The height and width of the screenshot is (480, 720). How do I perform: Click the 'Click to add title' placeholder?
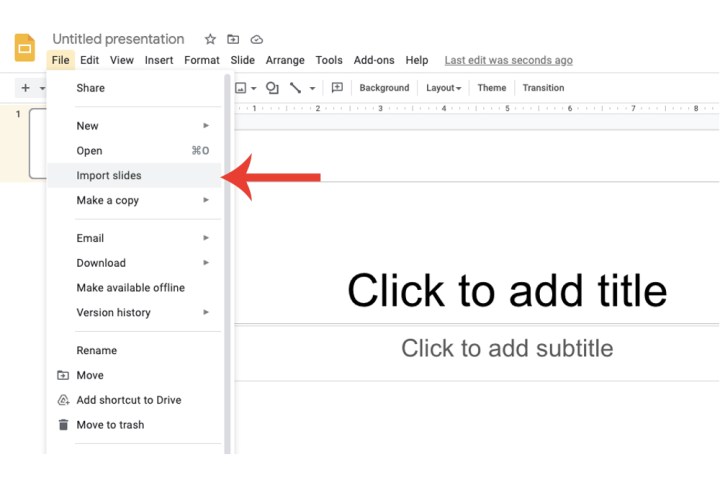click(x=506, y=291)
